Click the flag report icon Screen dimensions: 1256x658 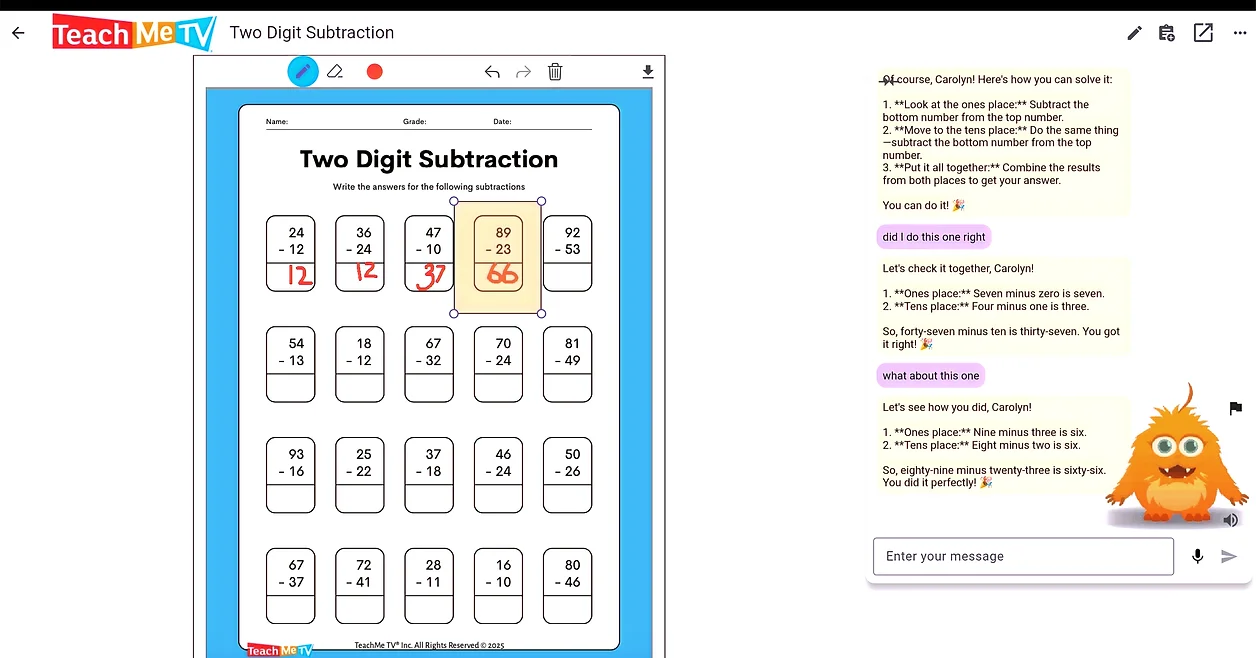(1236, 408)
